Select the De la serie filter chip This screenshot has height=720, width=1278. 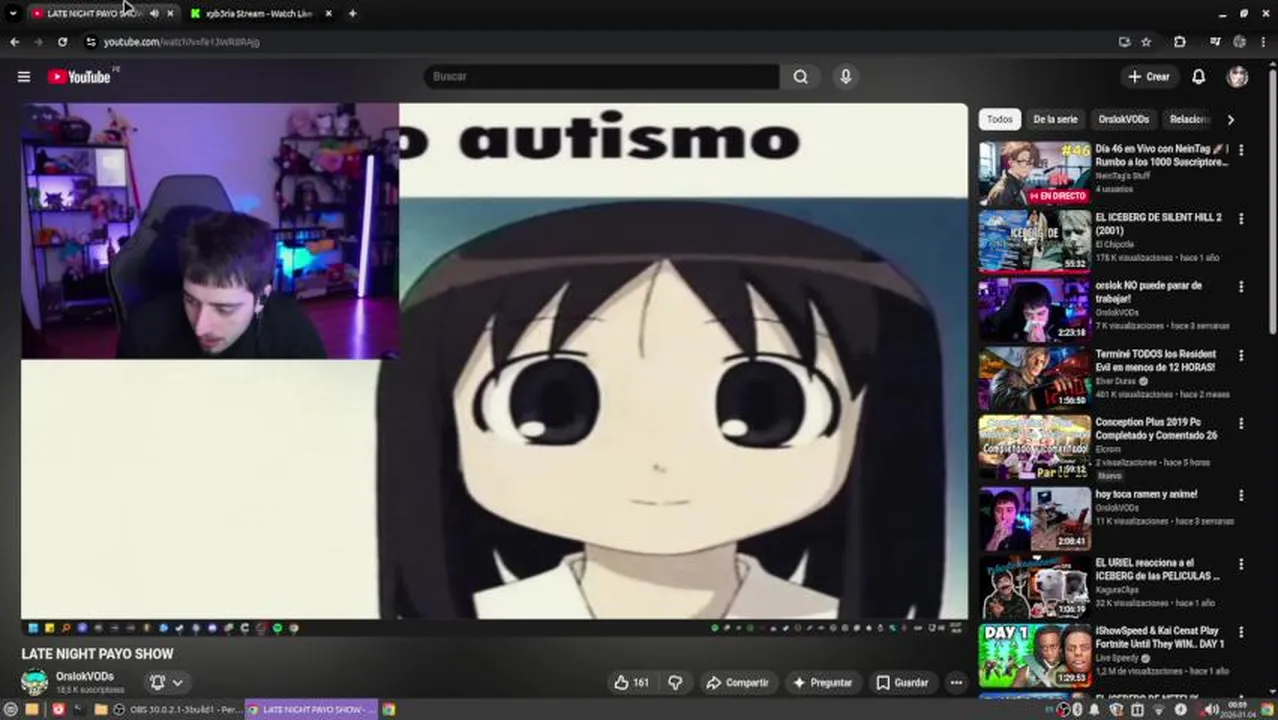click(x=1055, y=119)
